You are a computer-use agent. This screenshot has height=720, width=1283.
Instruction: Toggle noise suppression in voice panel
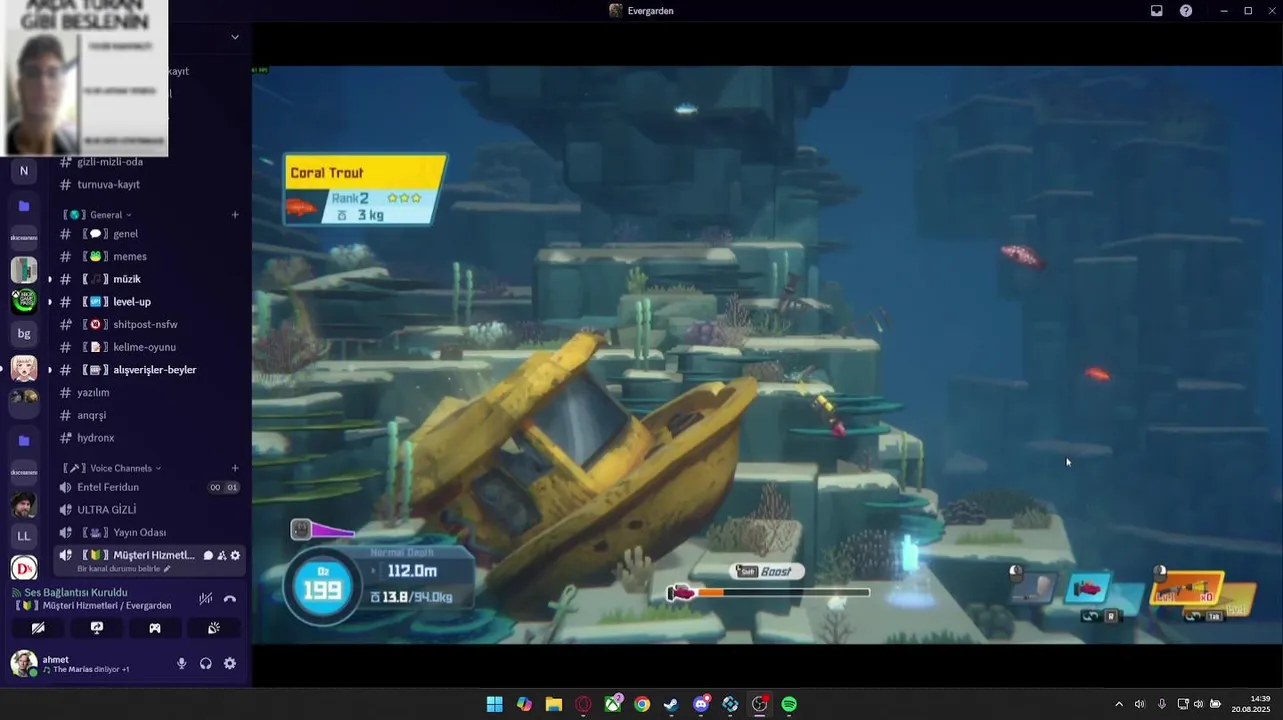tap(205, 599)
